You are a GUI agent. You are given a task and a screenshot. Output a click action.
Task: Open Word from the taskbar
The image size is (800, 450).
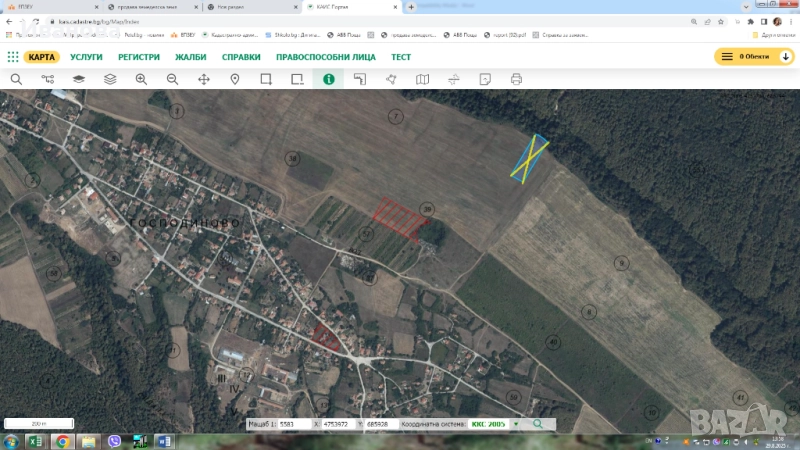(164, 441)
